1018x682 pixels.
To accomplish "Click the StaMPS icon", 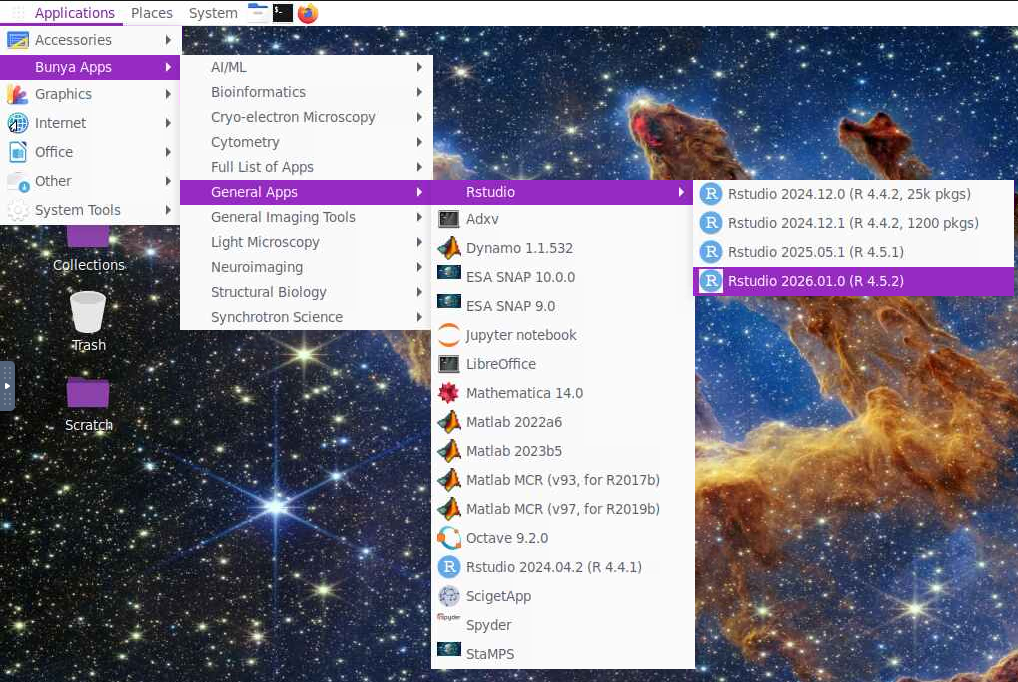I will click(449, 650).
